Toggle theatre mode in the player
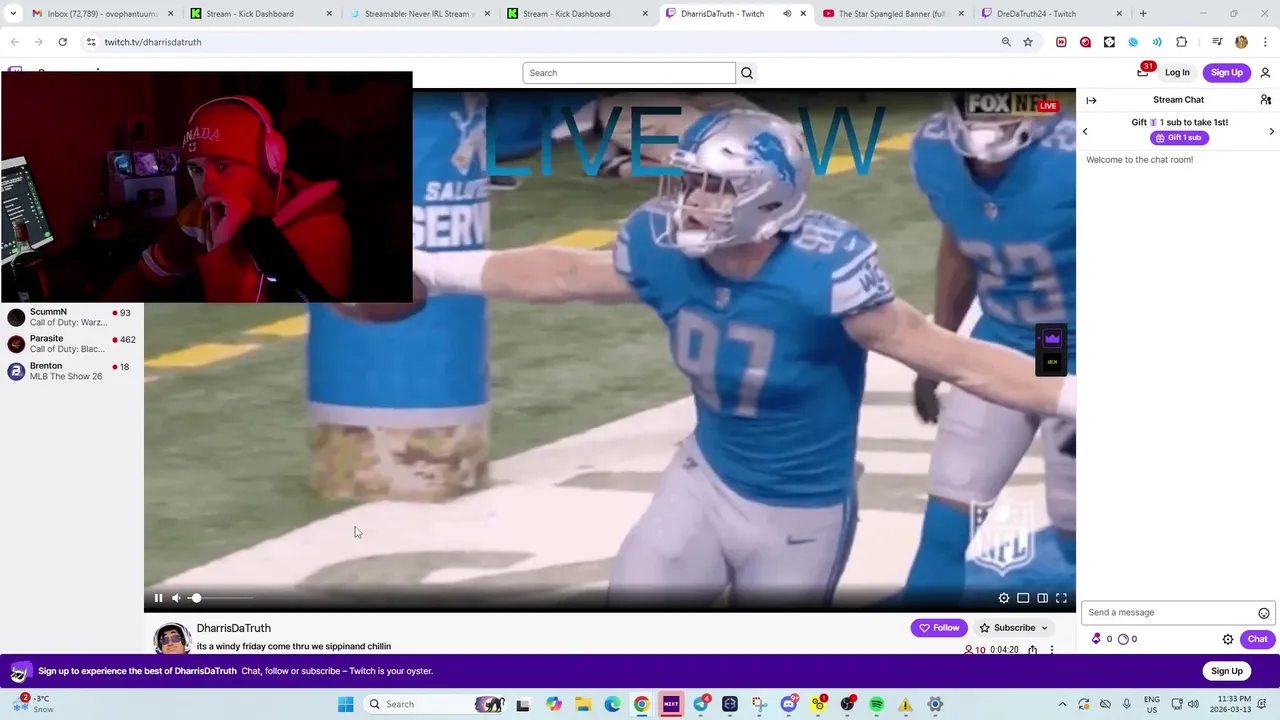Image resolution: width=1280 pixels, height=720 pixels. click(x=1042, y=598)
